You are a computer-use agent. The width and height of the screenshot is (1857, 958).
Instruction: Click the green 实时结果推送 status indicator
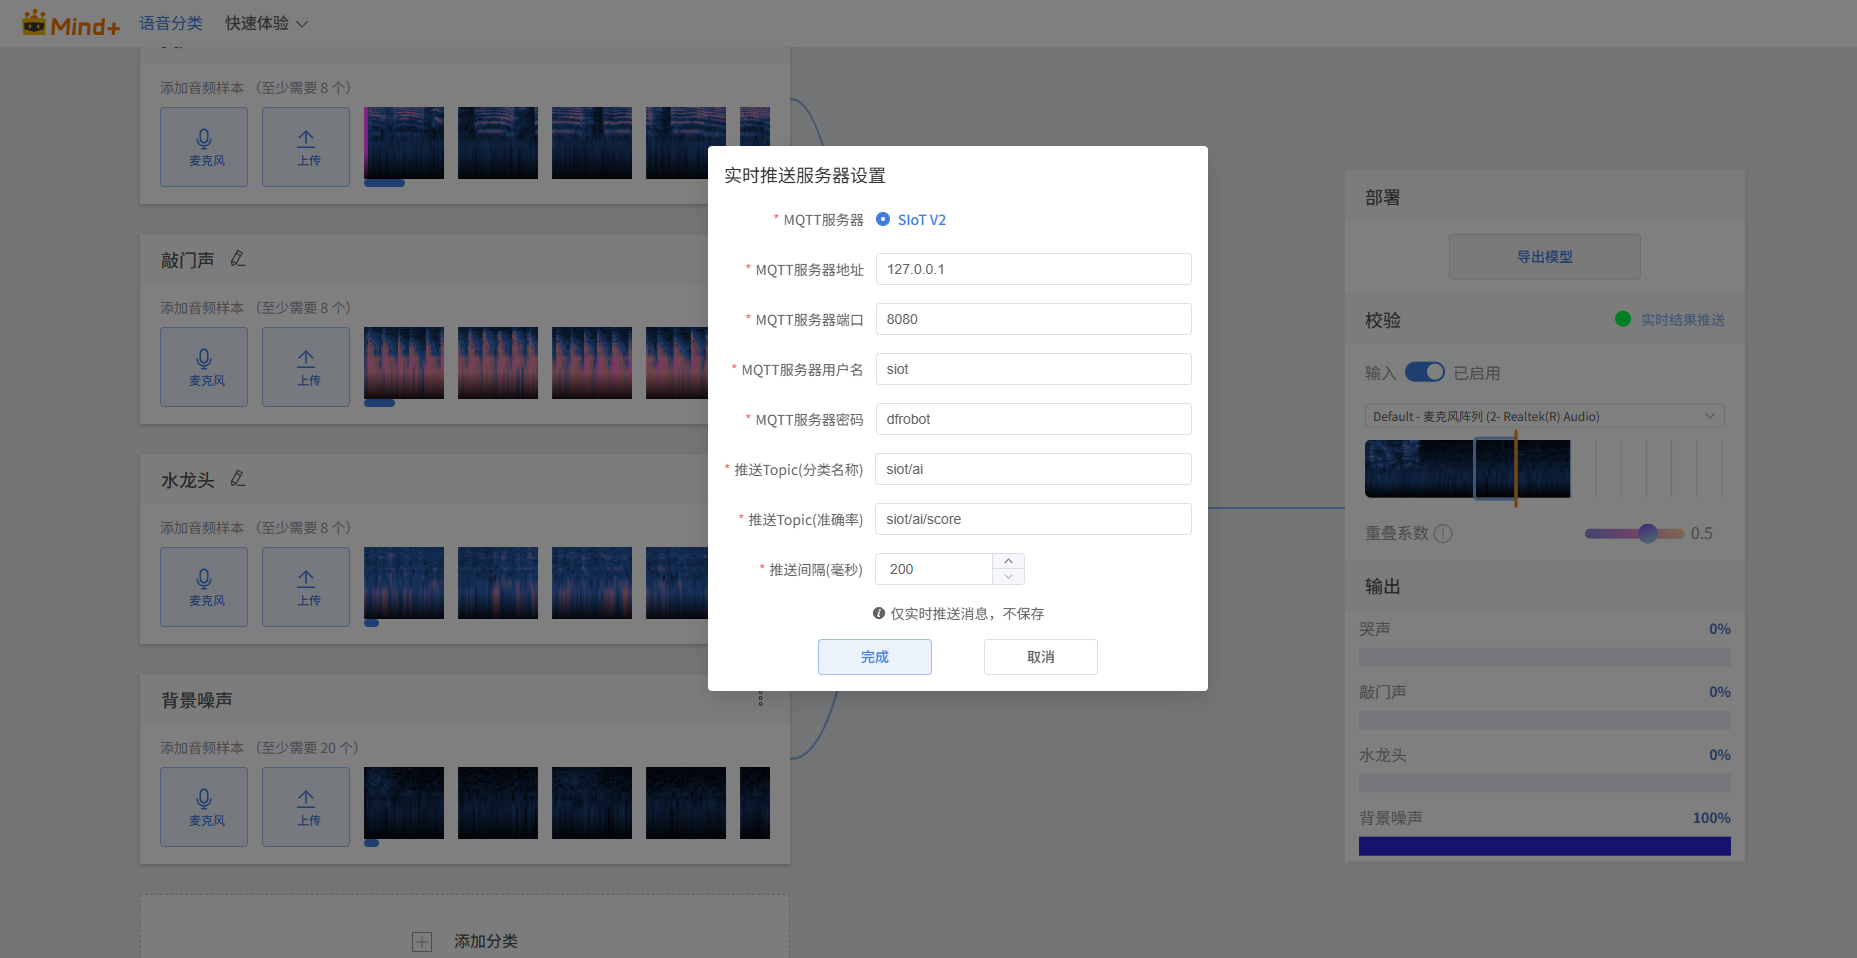tap(1623, 319)
